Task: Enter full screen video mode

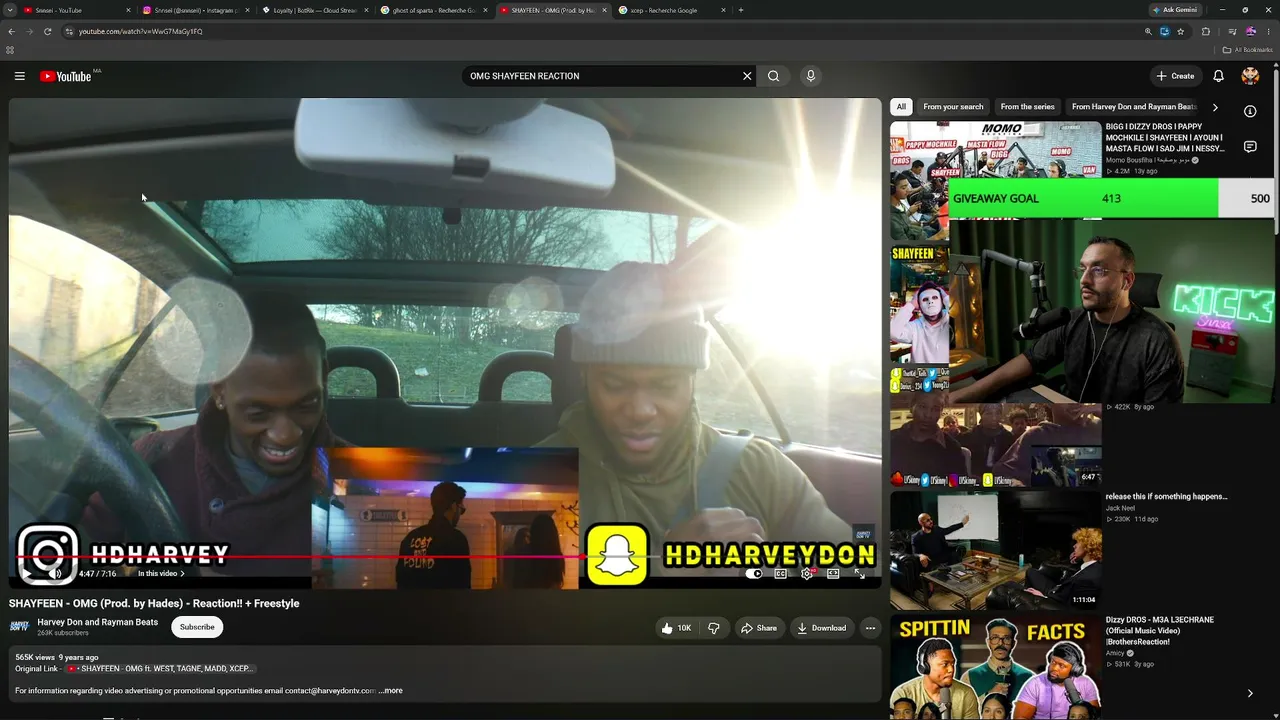Action: click(859, 574)
